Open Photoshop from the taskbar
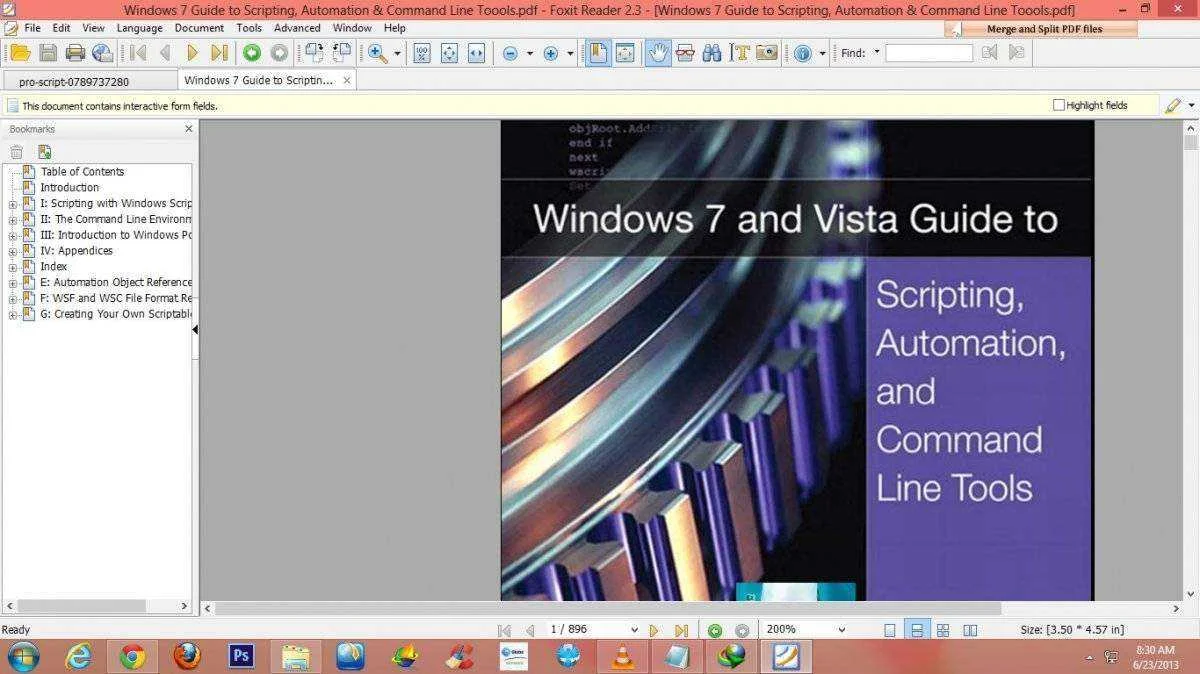This screenshot has width=1200, height=674. click(x=241, y=656)
